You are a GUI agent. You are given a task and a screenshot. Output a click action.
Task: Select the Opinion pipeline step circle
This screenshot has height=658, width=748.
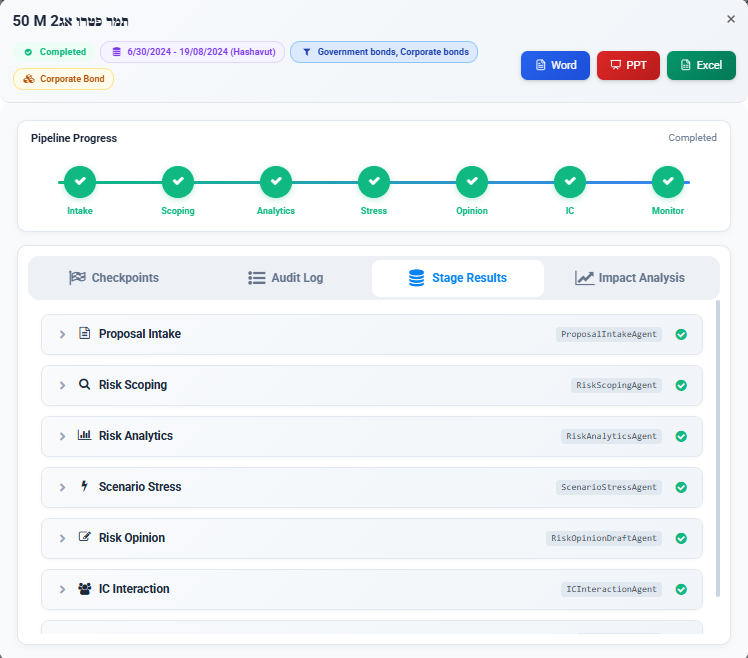click(472, 182)
